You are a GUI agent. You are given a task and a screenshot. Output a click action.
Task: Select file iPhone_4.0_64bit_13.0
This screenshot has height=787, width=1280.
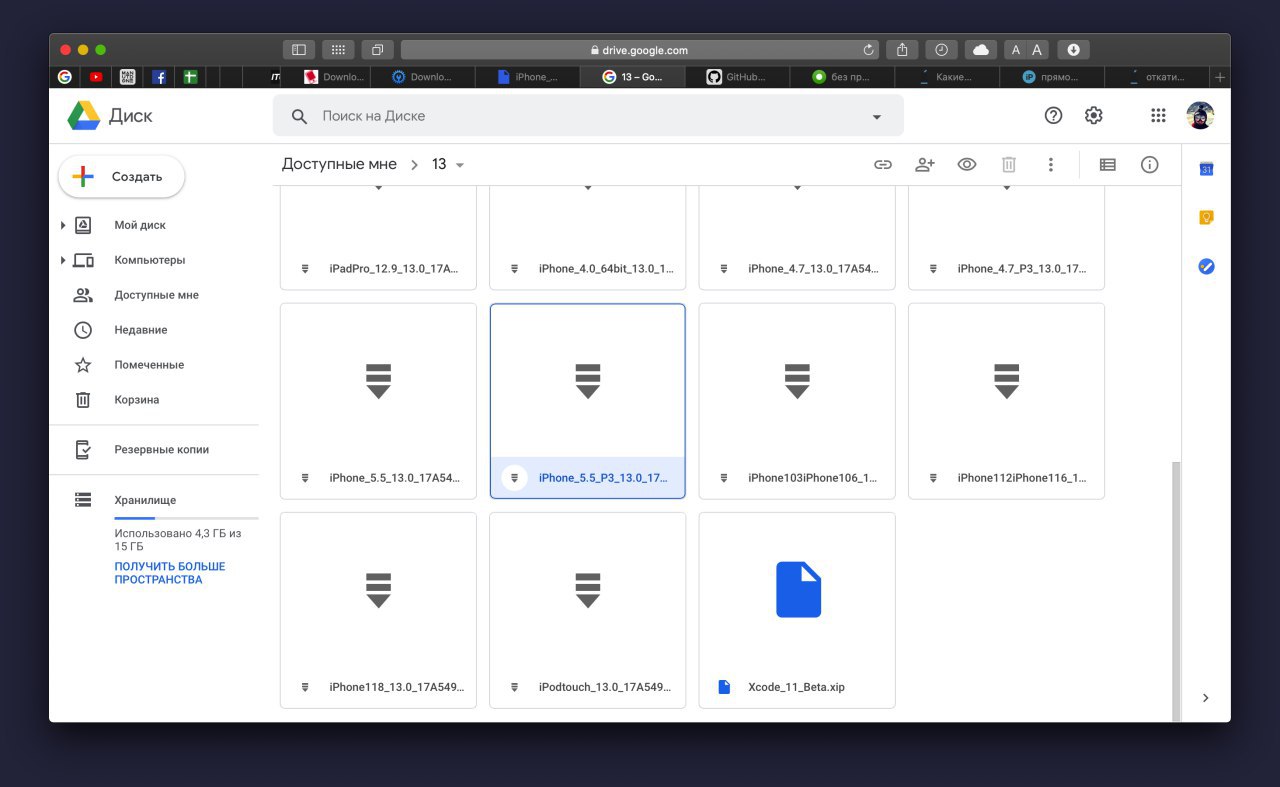click(588, 238)
